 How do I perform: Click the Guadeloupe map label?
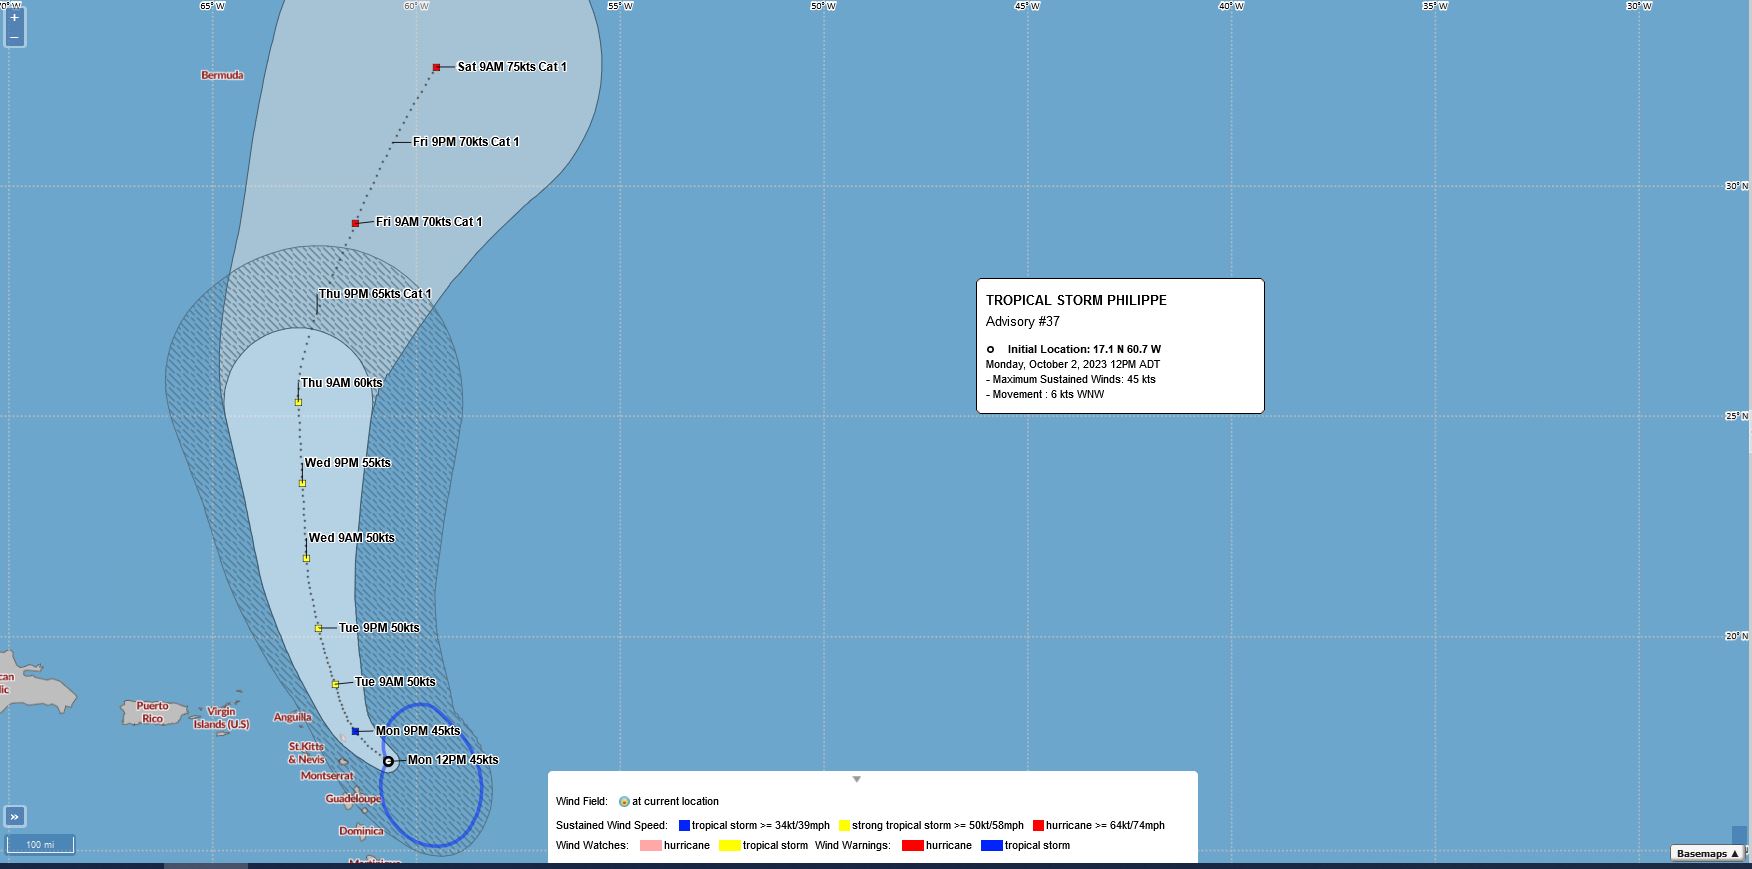pyautogui.click(x=353, y=799)
